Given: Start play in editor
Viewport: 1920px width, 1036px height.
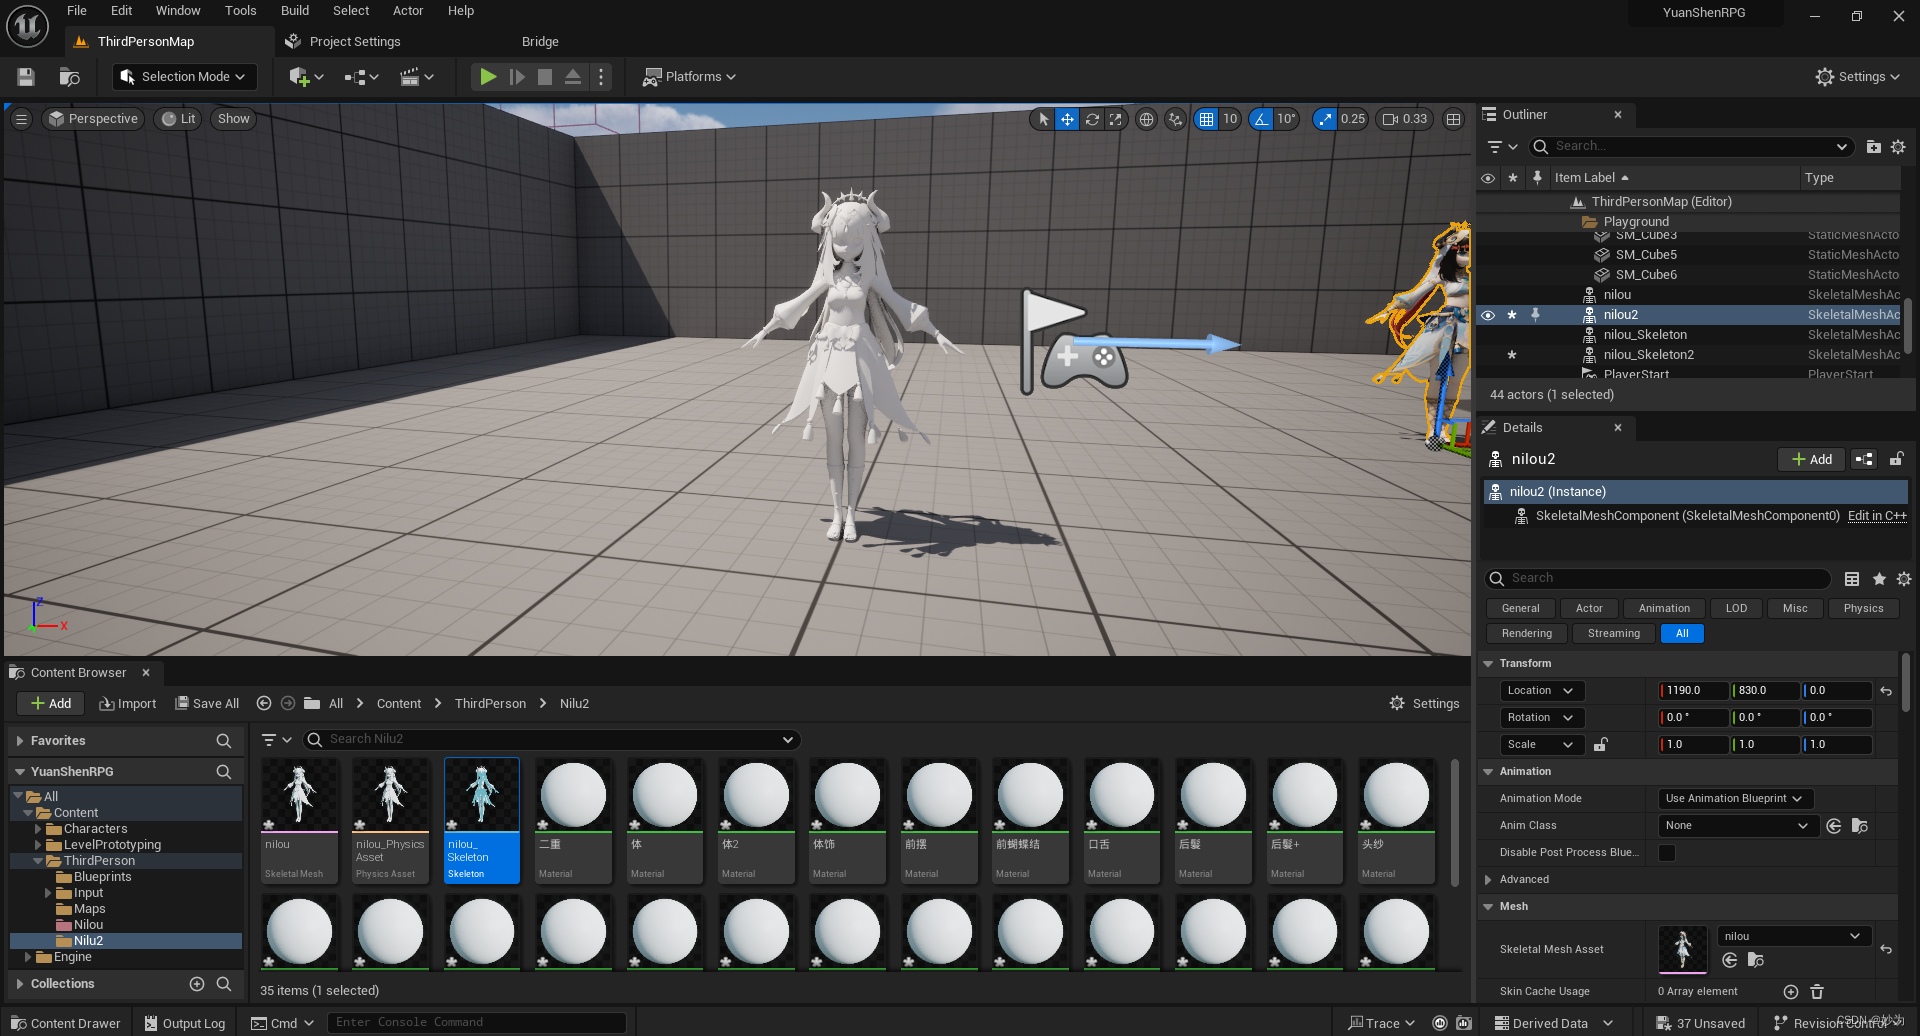Looking at the screenshot, I should coord(488,77).
